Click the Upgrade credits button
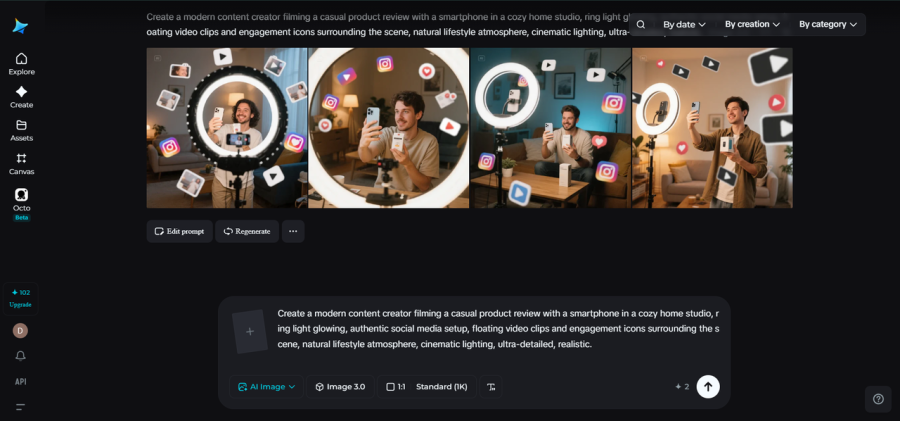 pyautogui.click(x=21, y=298)
